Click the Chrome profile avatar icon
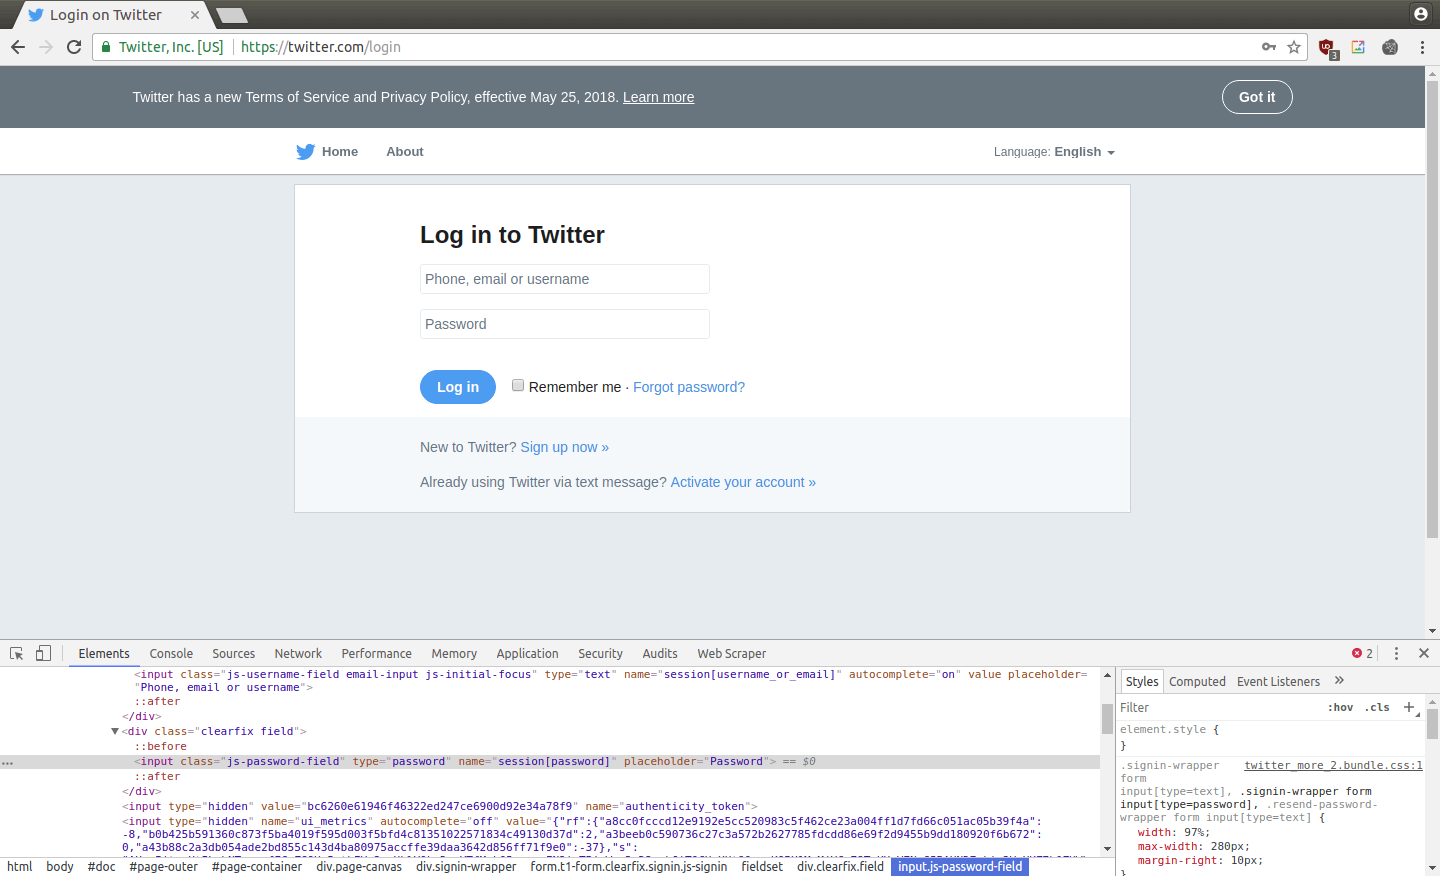 1421,14
